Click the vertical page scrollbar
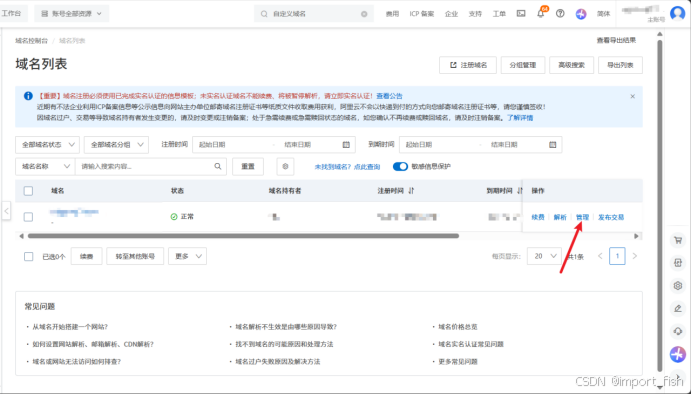Screen dimensions: 691x395 pyautogui.click(x=659, y=205)
